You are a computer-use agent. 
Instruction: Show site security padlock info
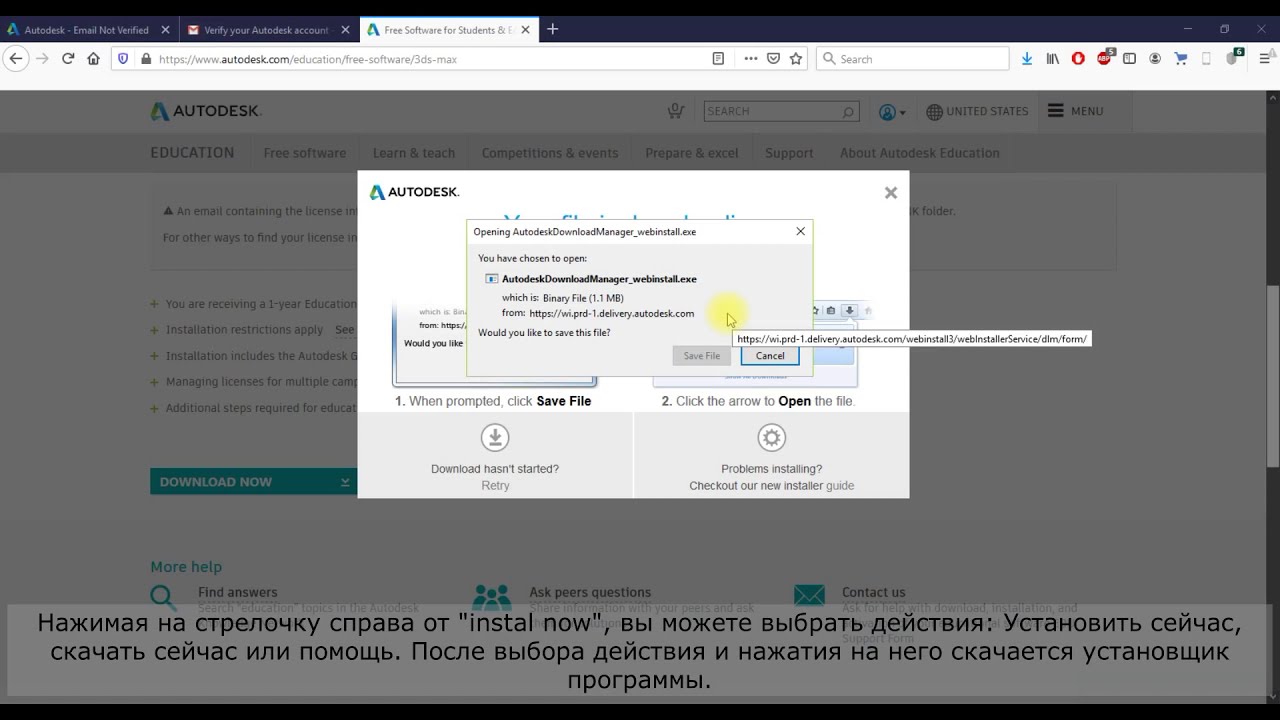point(146,59)
